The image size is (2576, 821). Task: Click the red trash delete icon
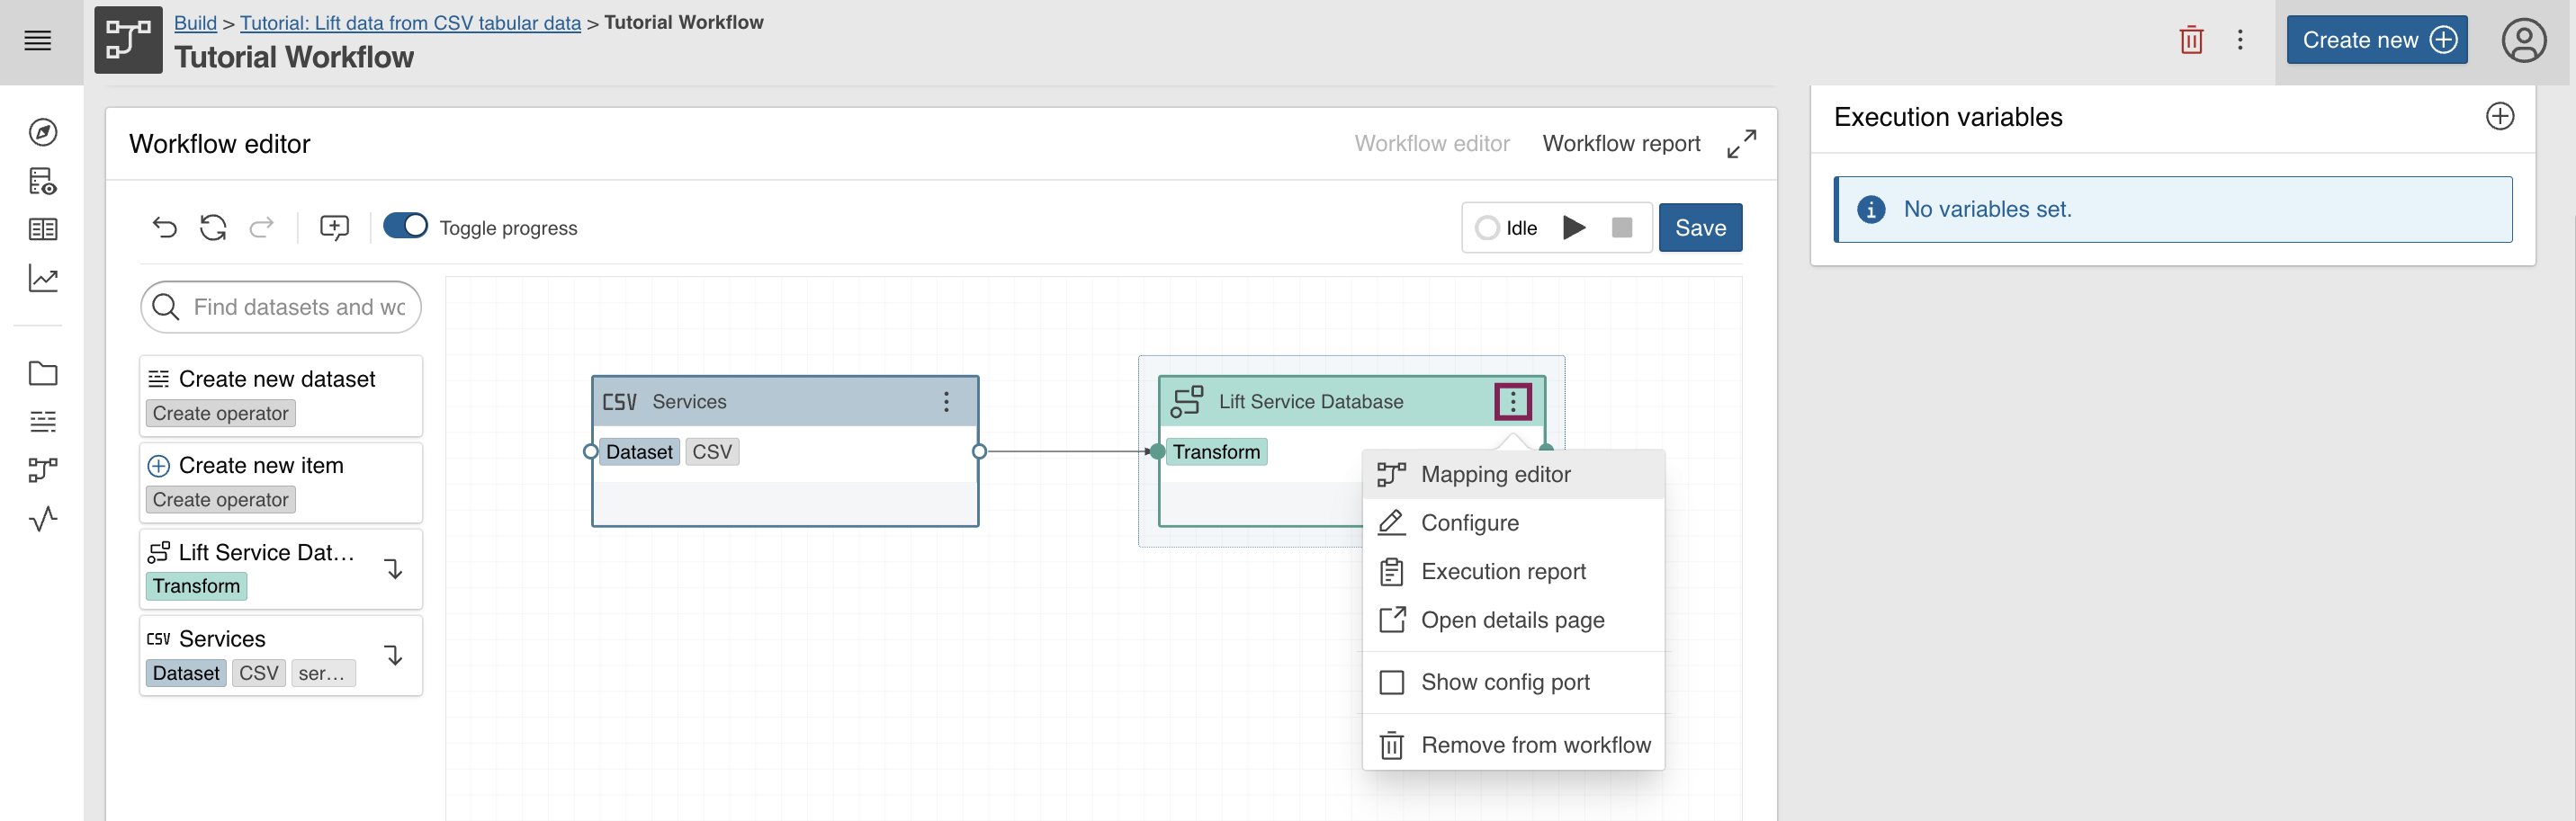pyautogui.click(x=2191, y=40)
